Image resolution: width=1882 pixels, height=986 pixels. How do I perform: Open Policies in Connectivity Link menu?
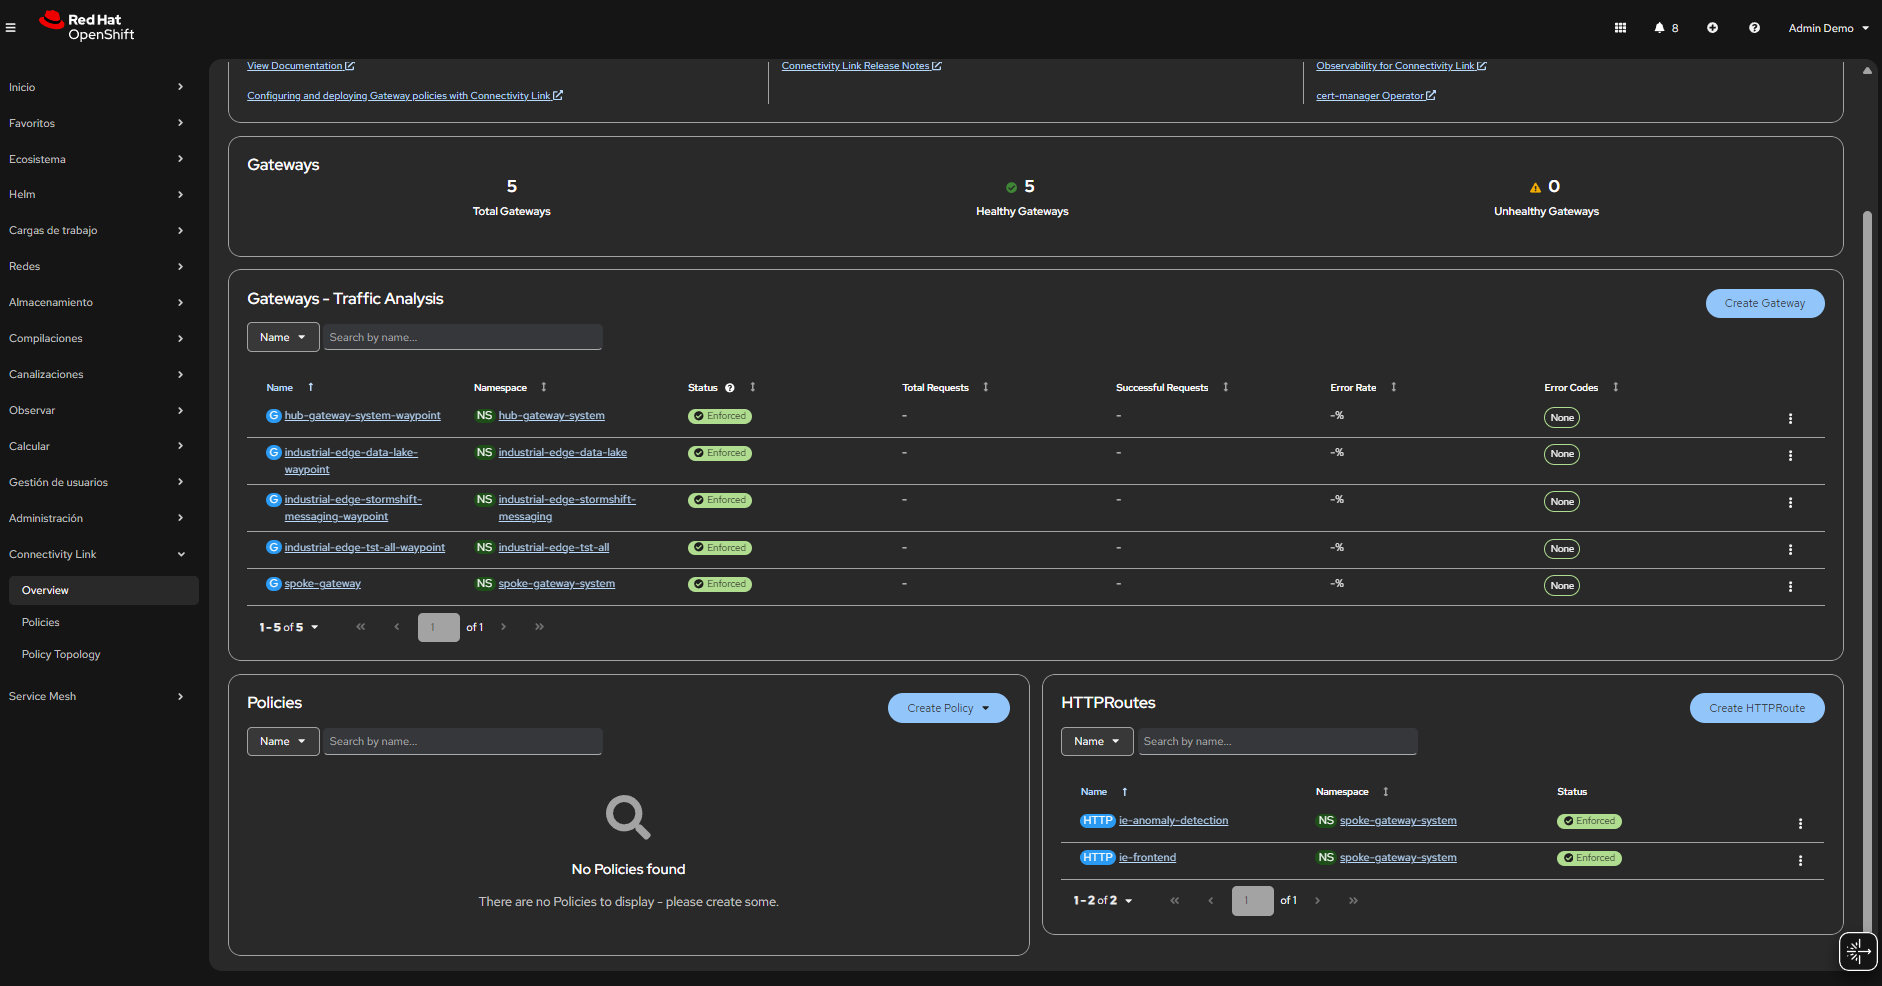104,622
